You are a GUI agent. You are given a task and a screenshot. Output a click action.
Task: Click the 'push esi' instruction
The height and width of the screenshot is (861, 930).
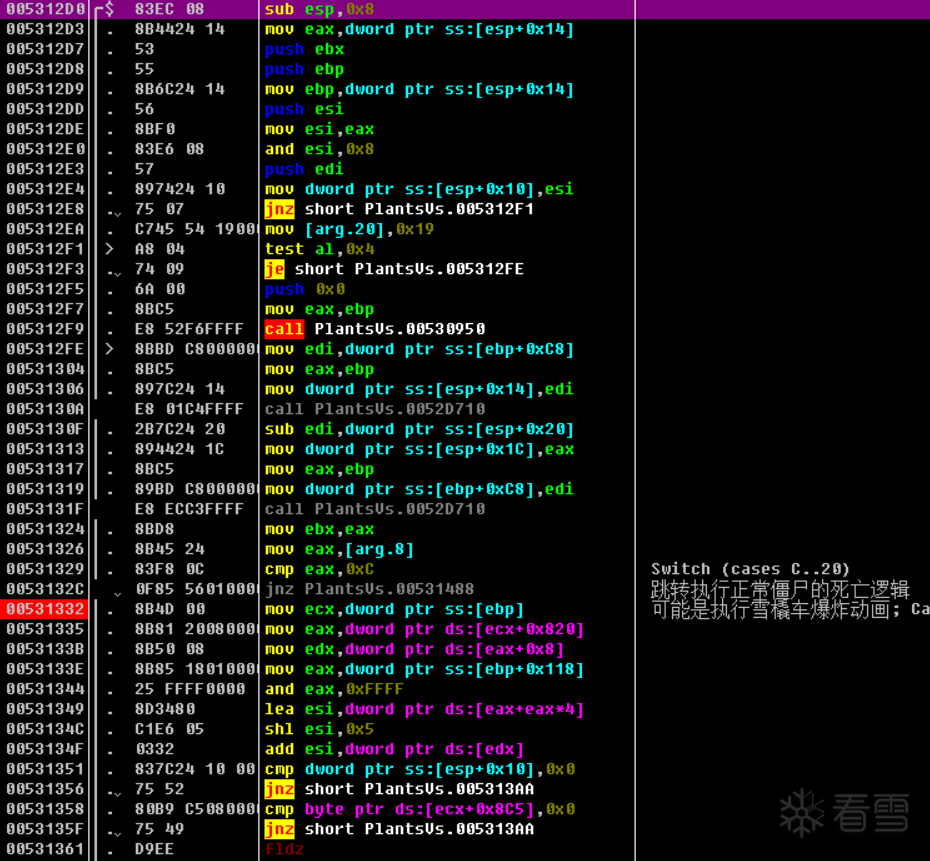pos(304,109)
